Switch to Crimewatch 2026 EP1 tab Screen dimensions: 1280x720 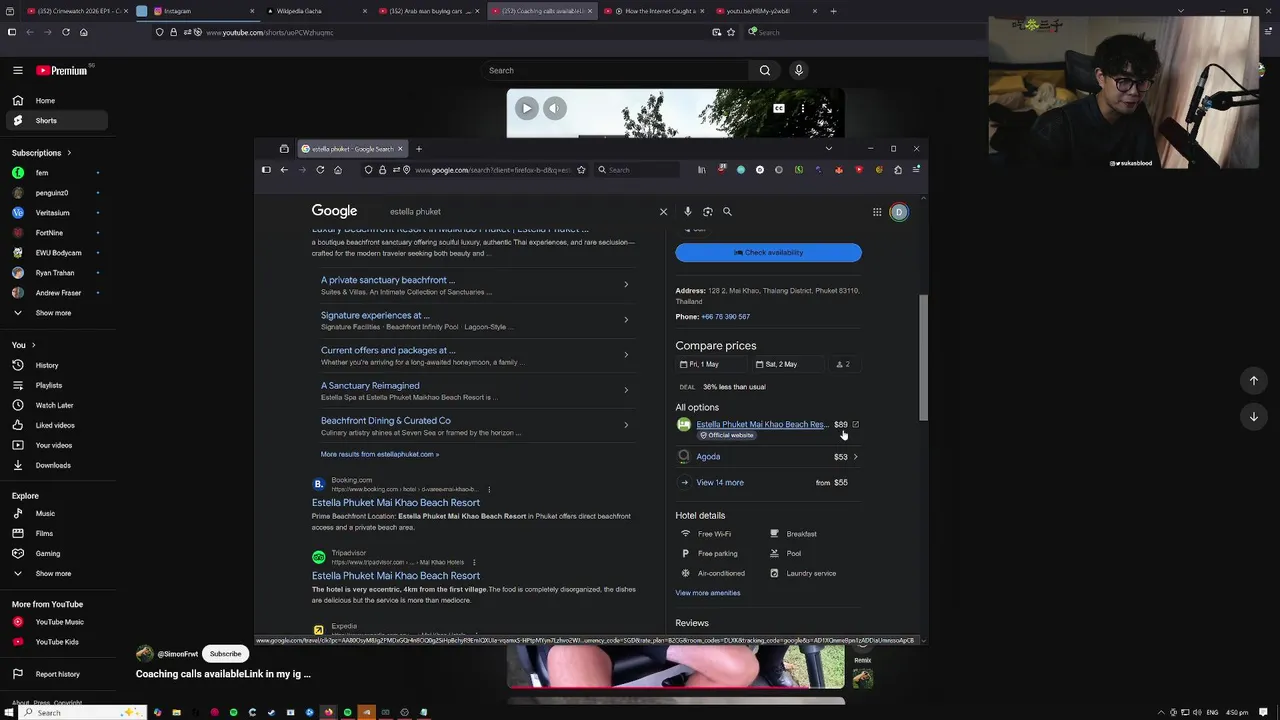coord(76,11)
